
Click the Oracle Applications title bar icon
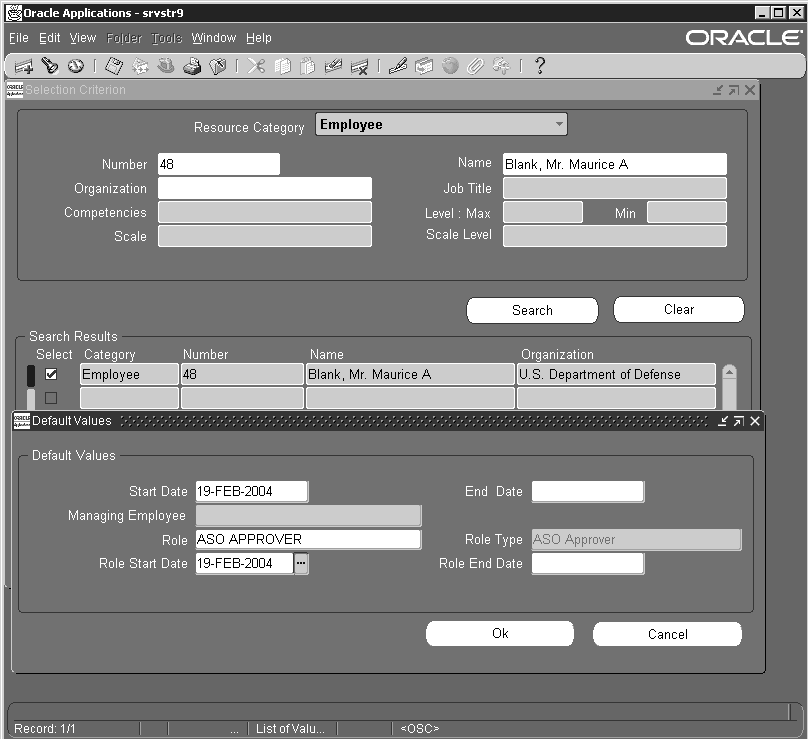tap(14, 13)
